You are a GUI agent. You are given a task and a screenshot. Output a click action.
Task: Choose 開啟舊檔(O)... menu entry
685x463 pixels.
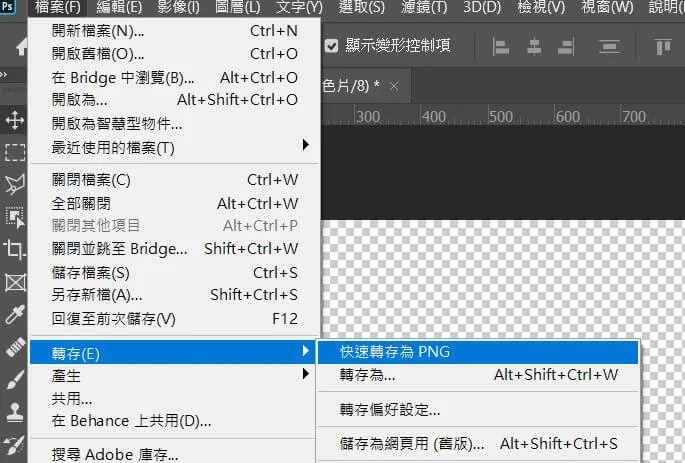pyautogui.click(x=175, y=54)
